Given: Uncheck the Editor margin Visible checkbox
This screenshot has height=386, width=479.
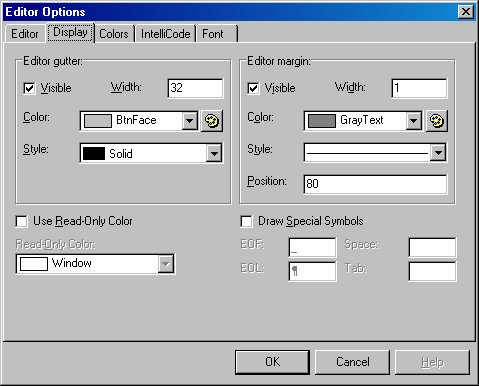Looking at the screenshot, I should point(253,88).
